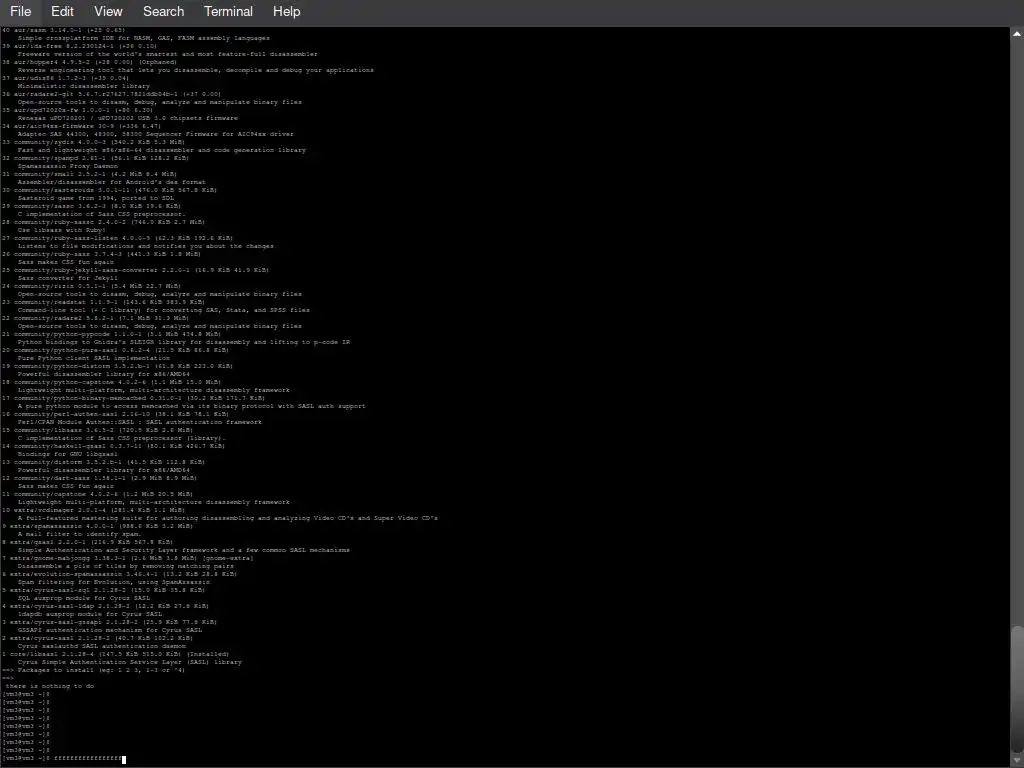Click the 'Packages to install' prompt line
This screenshot has width=1024, height=768.
pyautogui.click(x=93, y=670)
